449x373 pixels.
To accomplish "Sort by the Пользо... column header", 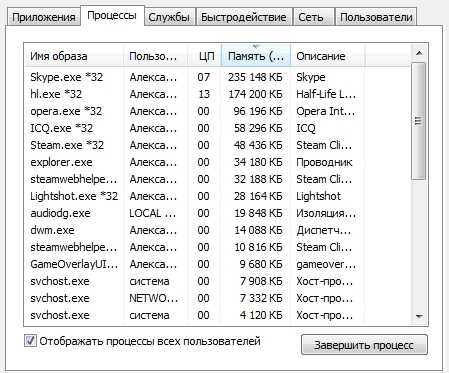I will coord(155,56).
